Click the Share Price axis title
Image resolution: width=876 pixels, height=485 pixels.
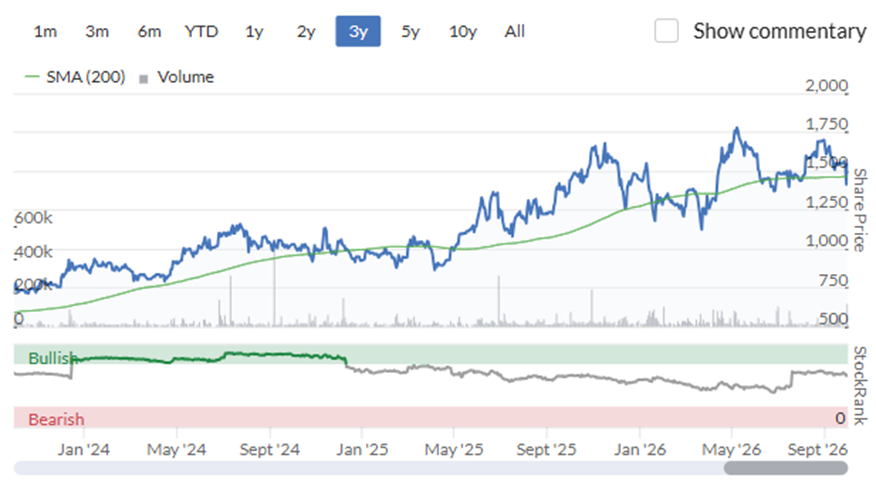[x=860, y=210]
